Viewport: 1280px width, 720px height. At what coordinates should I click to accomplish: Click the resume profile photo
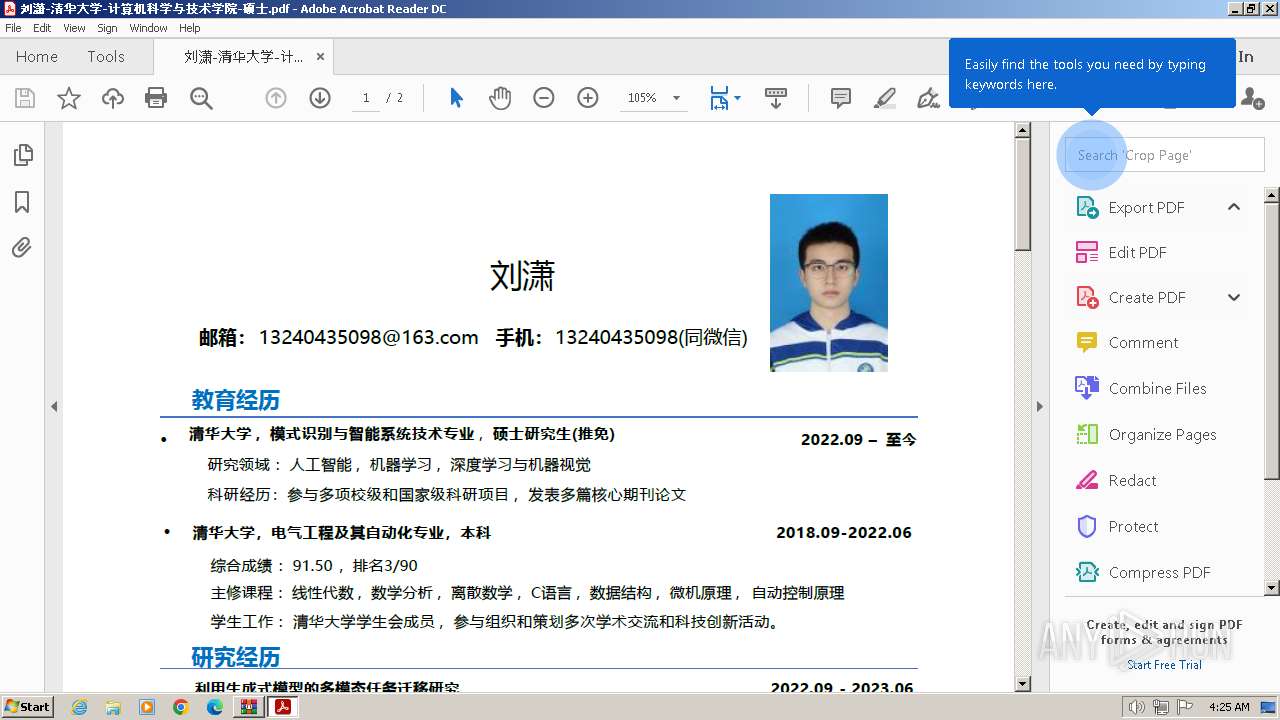829,283
